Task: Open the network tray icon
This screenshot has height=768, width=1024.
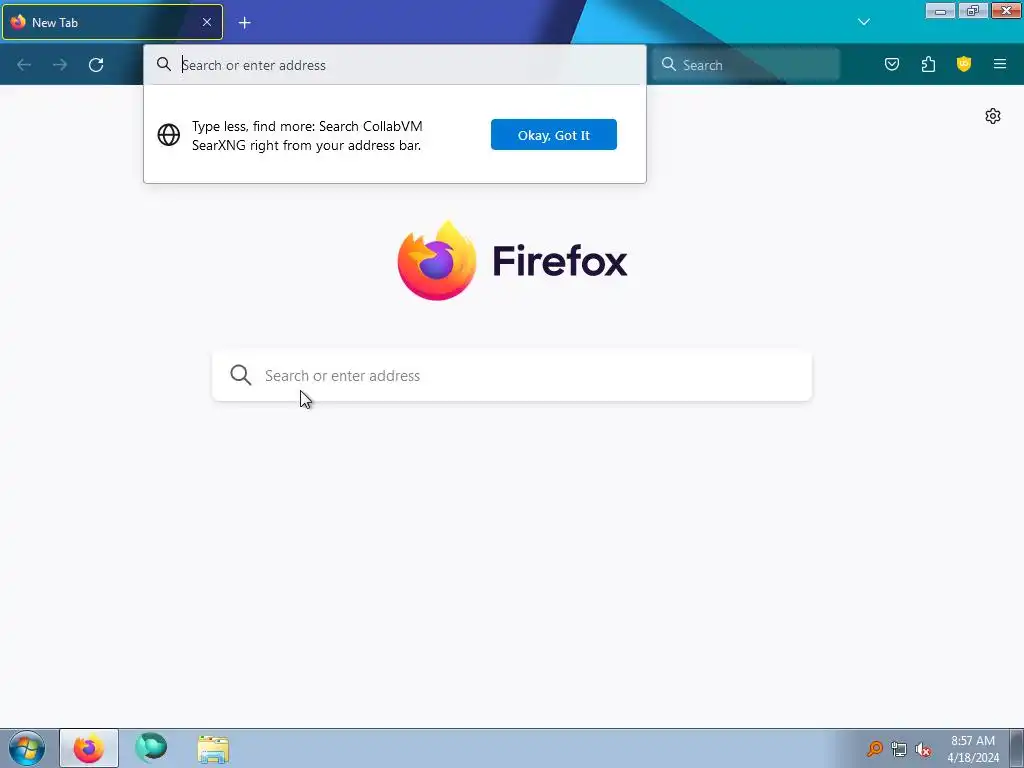Action: tap(899, 749)
